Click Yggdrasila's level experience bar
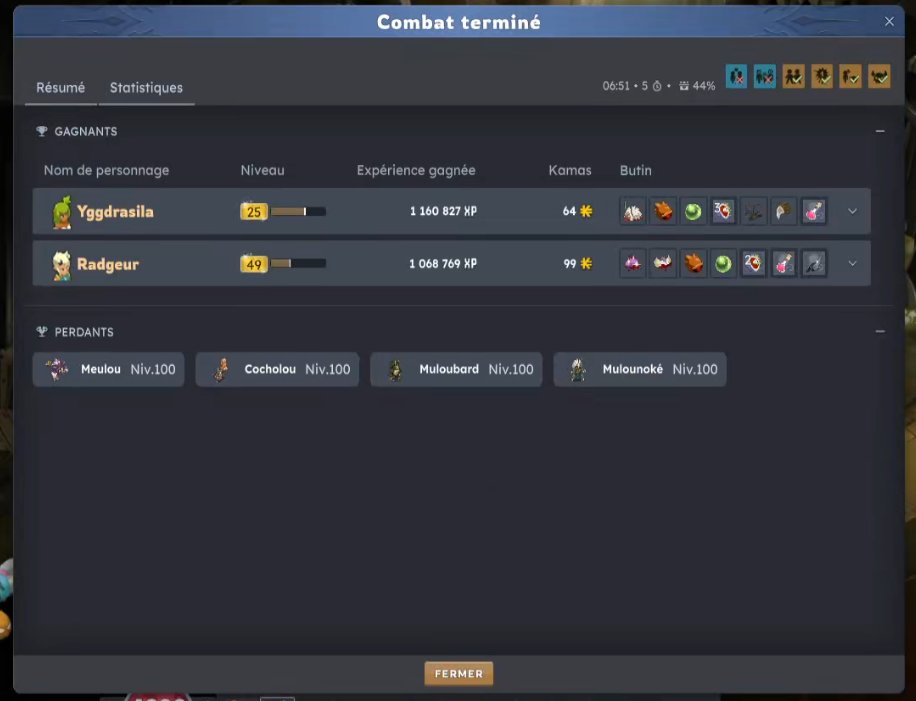This screenshot has height=701, width=916. coord(299,211)
